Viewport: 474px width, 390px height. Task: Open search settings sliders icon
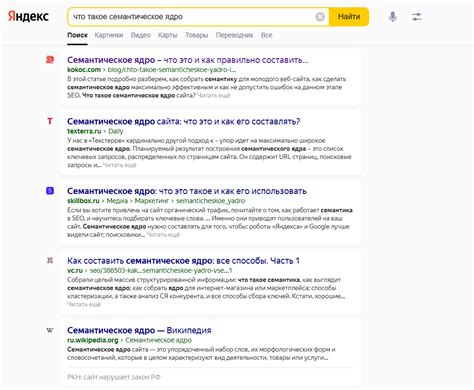coord(416,17)
